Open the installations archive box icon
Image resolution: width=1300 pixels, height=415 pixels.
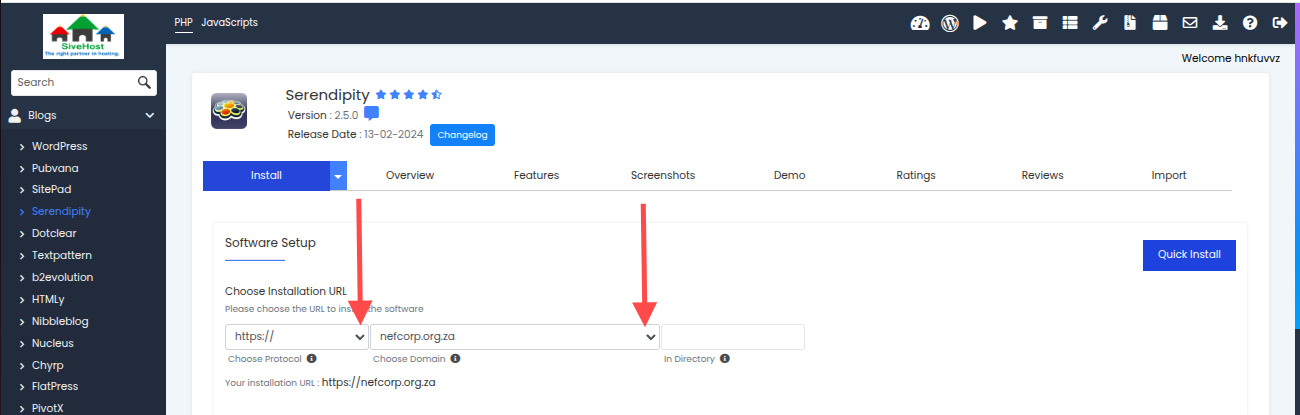tap(1040, 22)
